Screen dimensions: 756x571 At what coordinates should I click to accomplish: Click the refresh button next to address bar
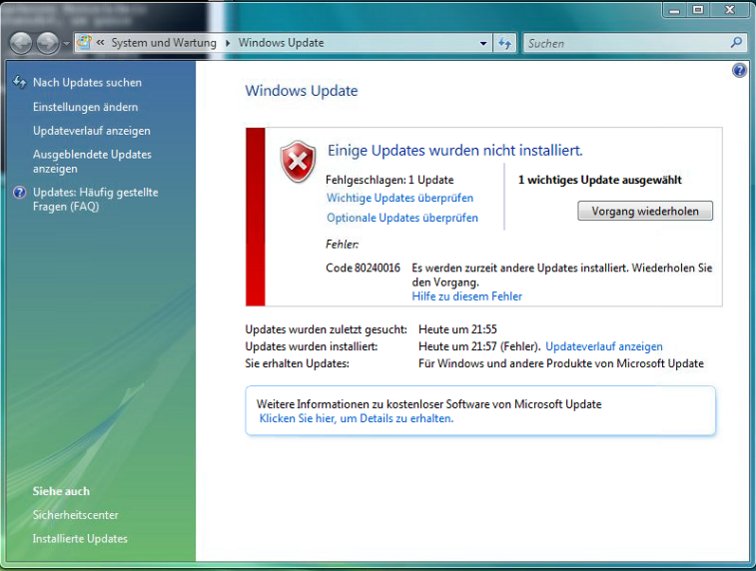tap(505, 43)
